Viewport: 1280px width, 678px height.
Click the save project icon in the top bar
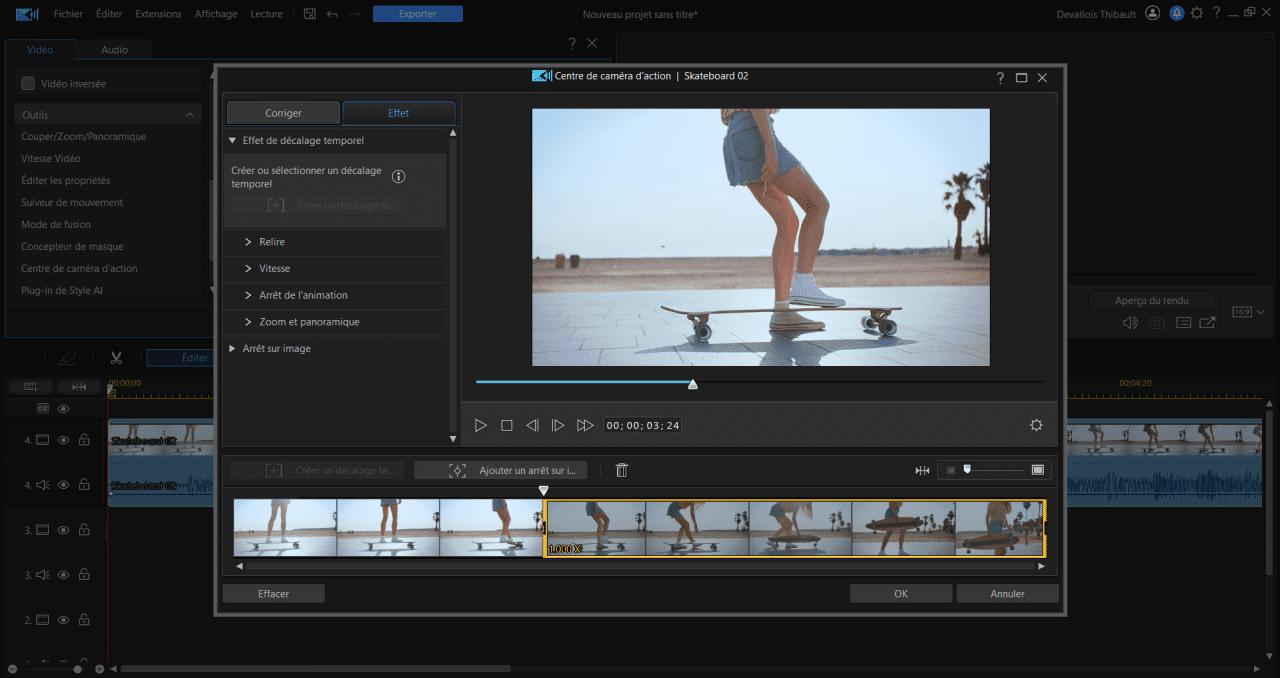pos(309,13)
